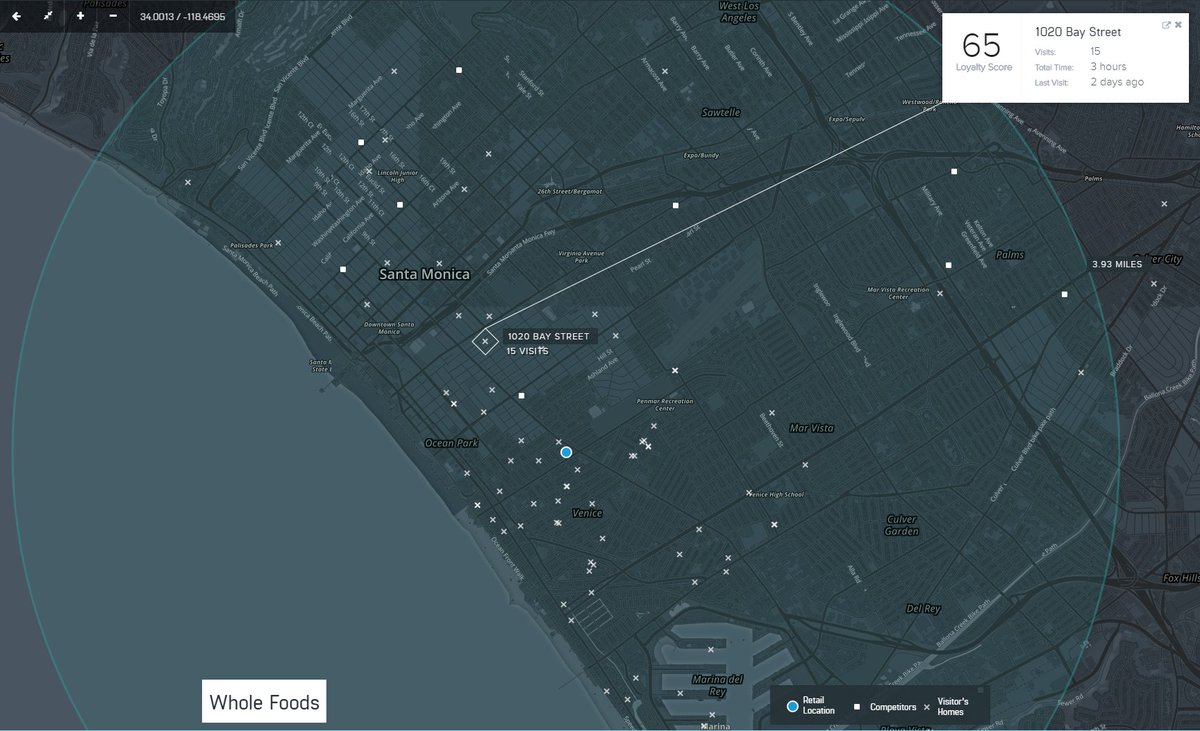This screenshot has height=731, width=1200.
Task: Click the white Competitors legend square
Action: tap(857, 707)
